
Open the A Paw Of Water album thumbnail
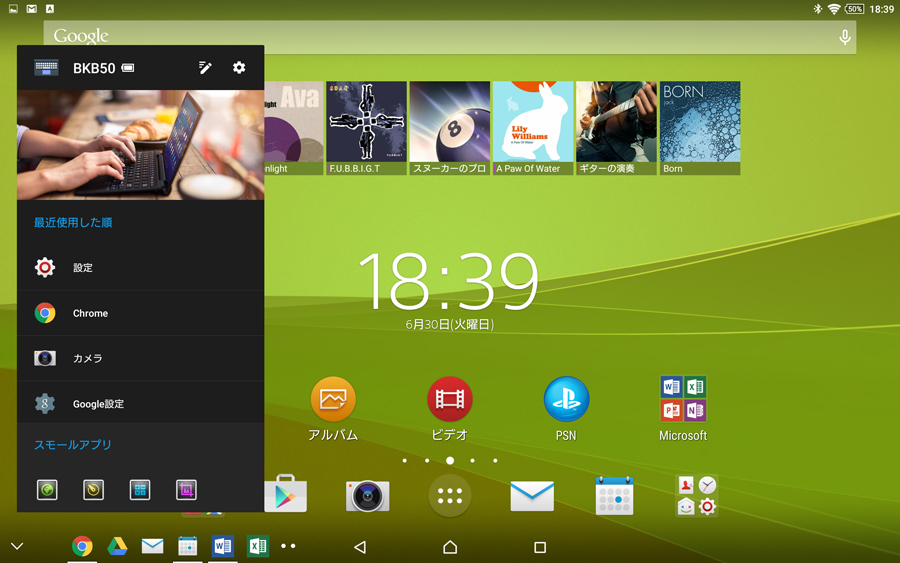(532, 128)
